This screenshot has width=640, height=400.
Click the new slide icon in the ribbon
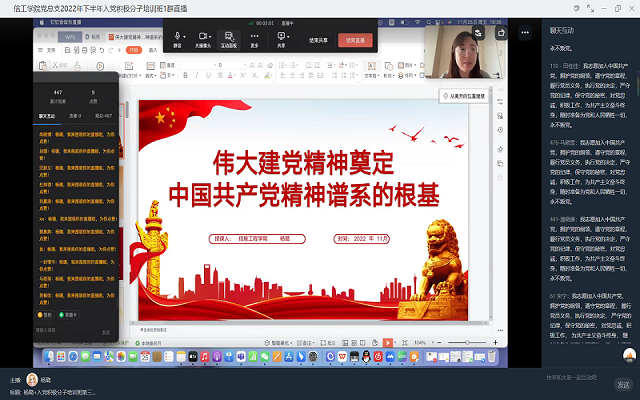129,66
